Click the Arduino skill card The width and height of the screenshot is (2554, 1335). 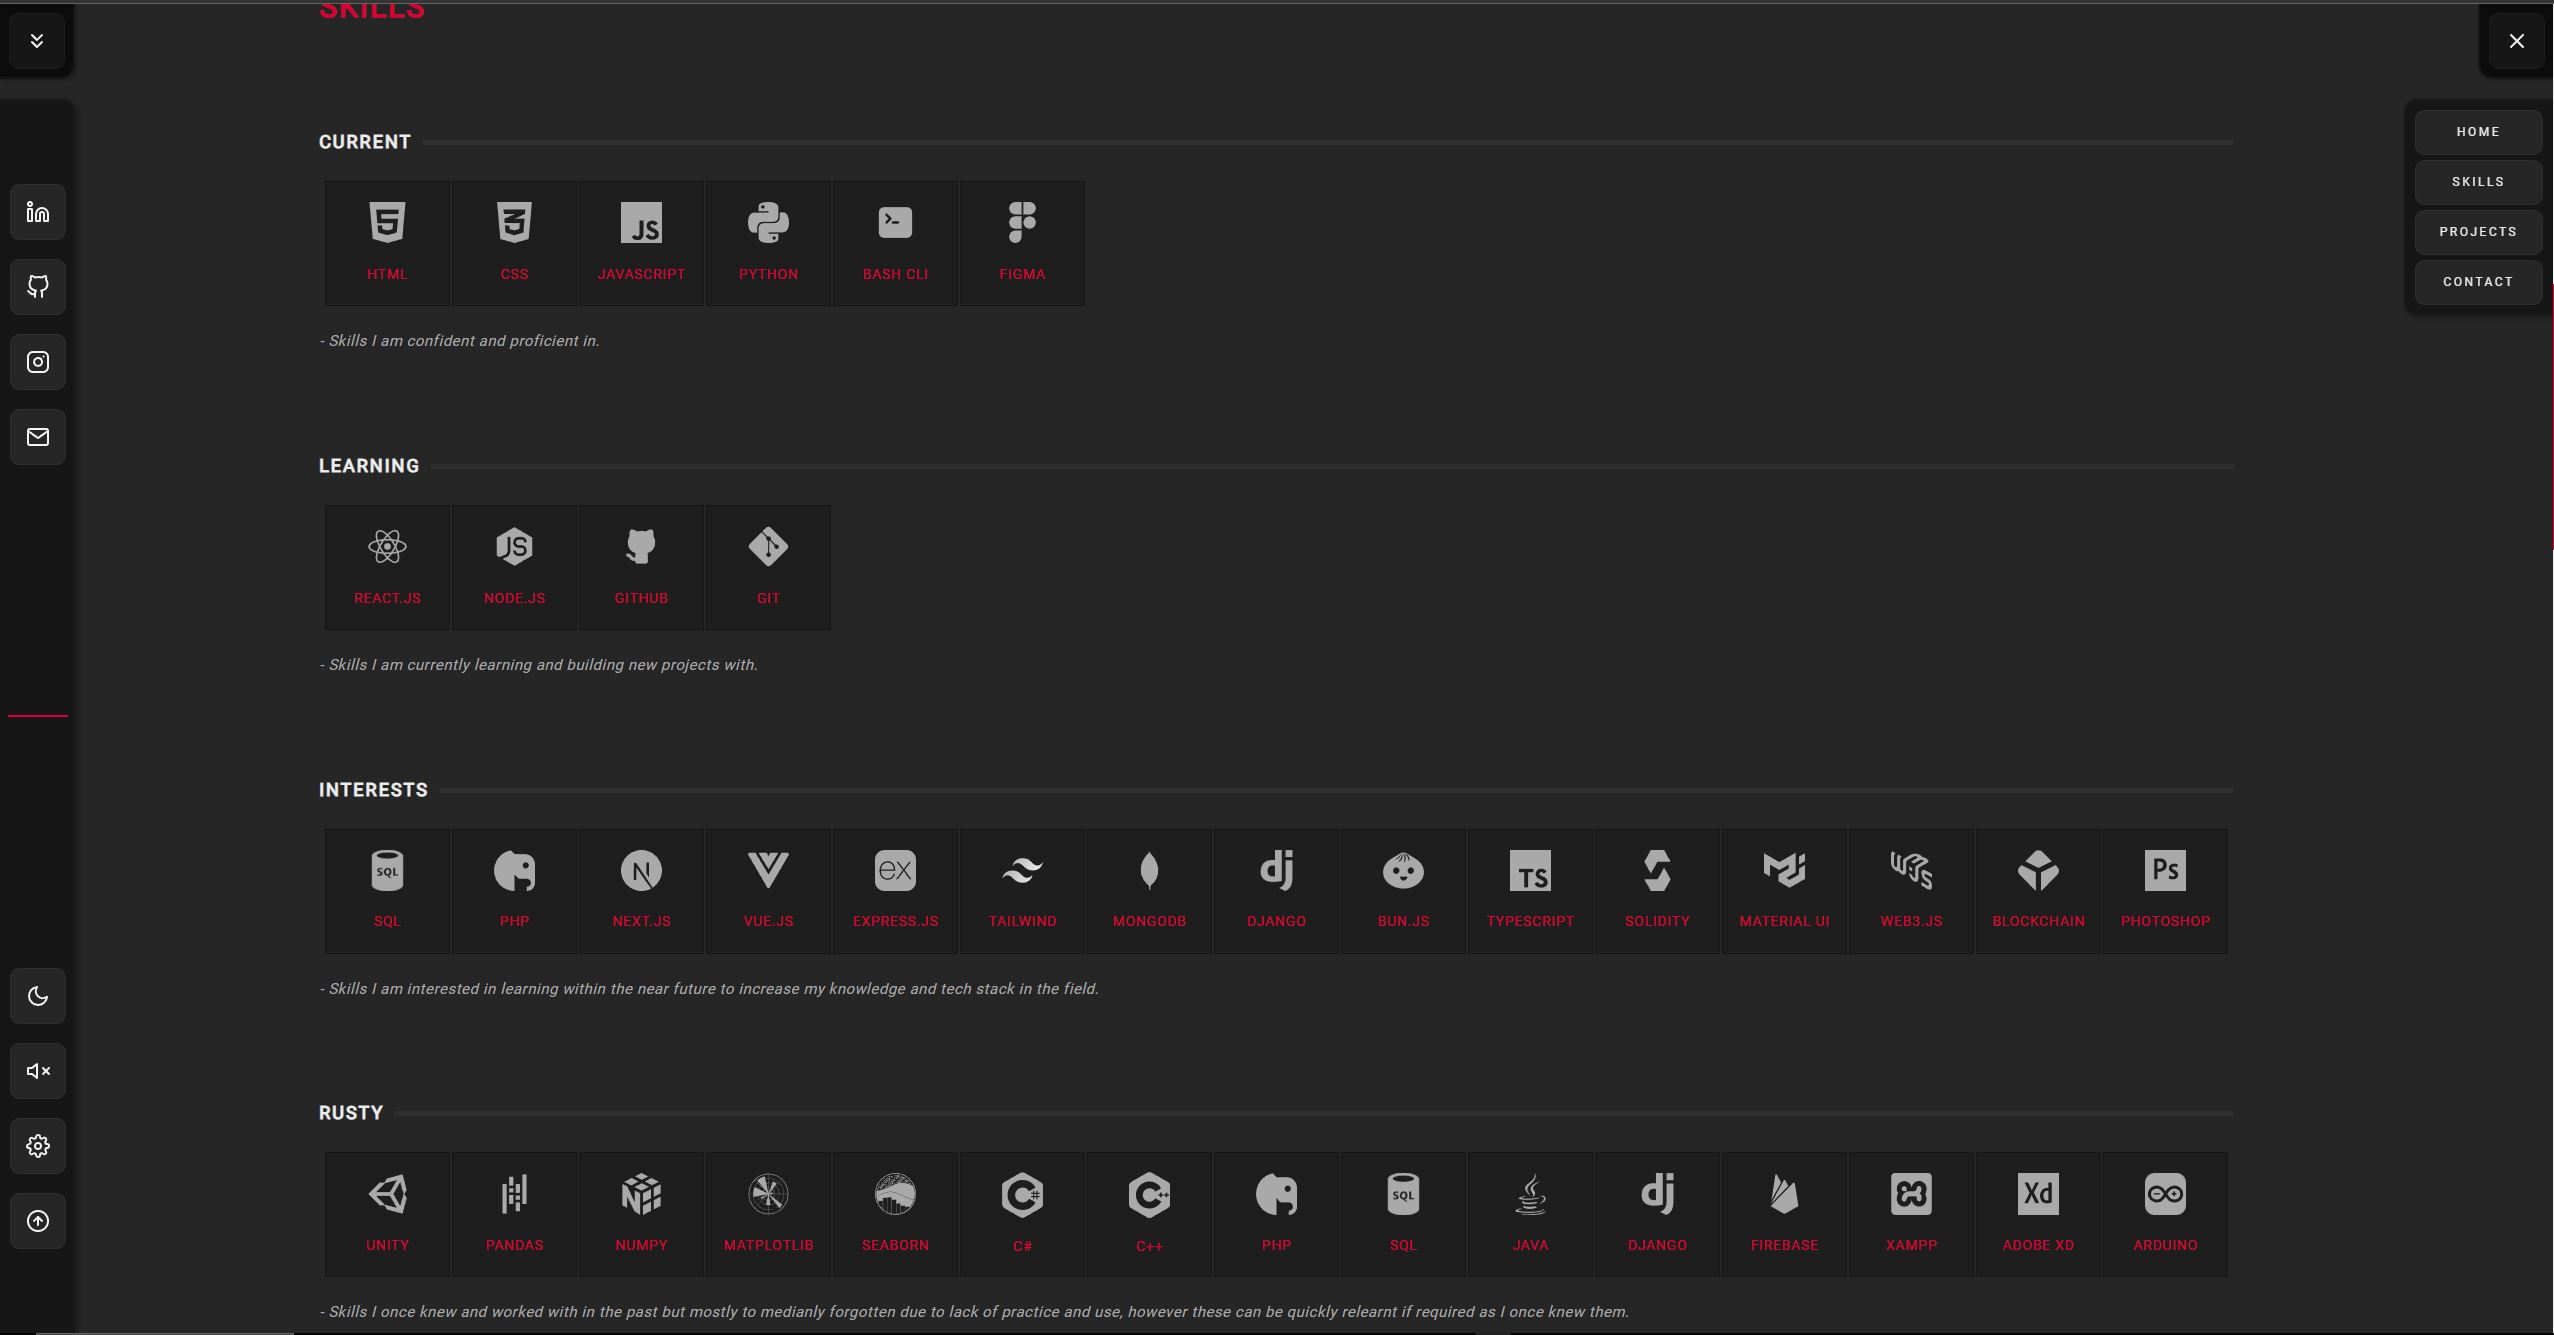2165,1214
